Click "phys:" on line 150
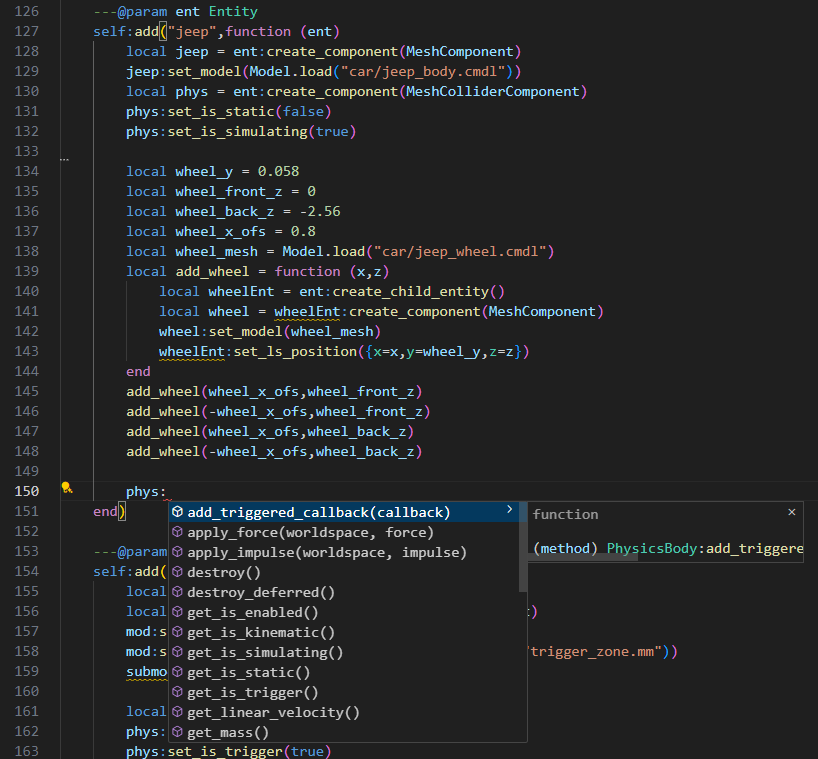The width and height of the screenshot is (818, 759). point(146,492)
